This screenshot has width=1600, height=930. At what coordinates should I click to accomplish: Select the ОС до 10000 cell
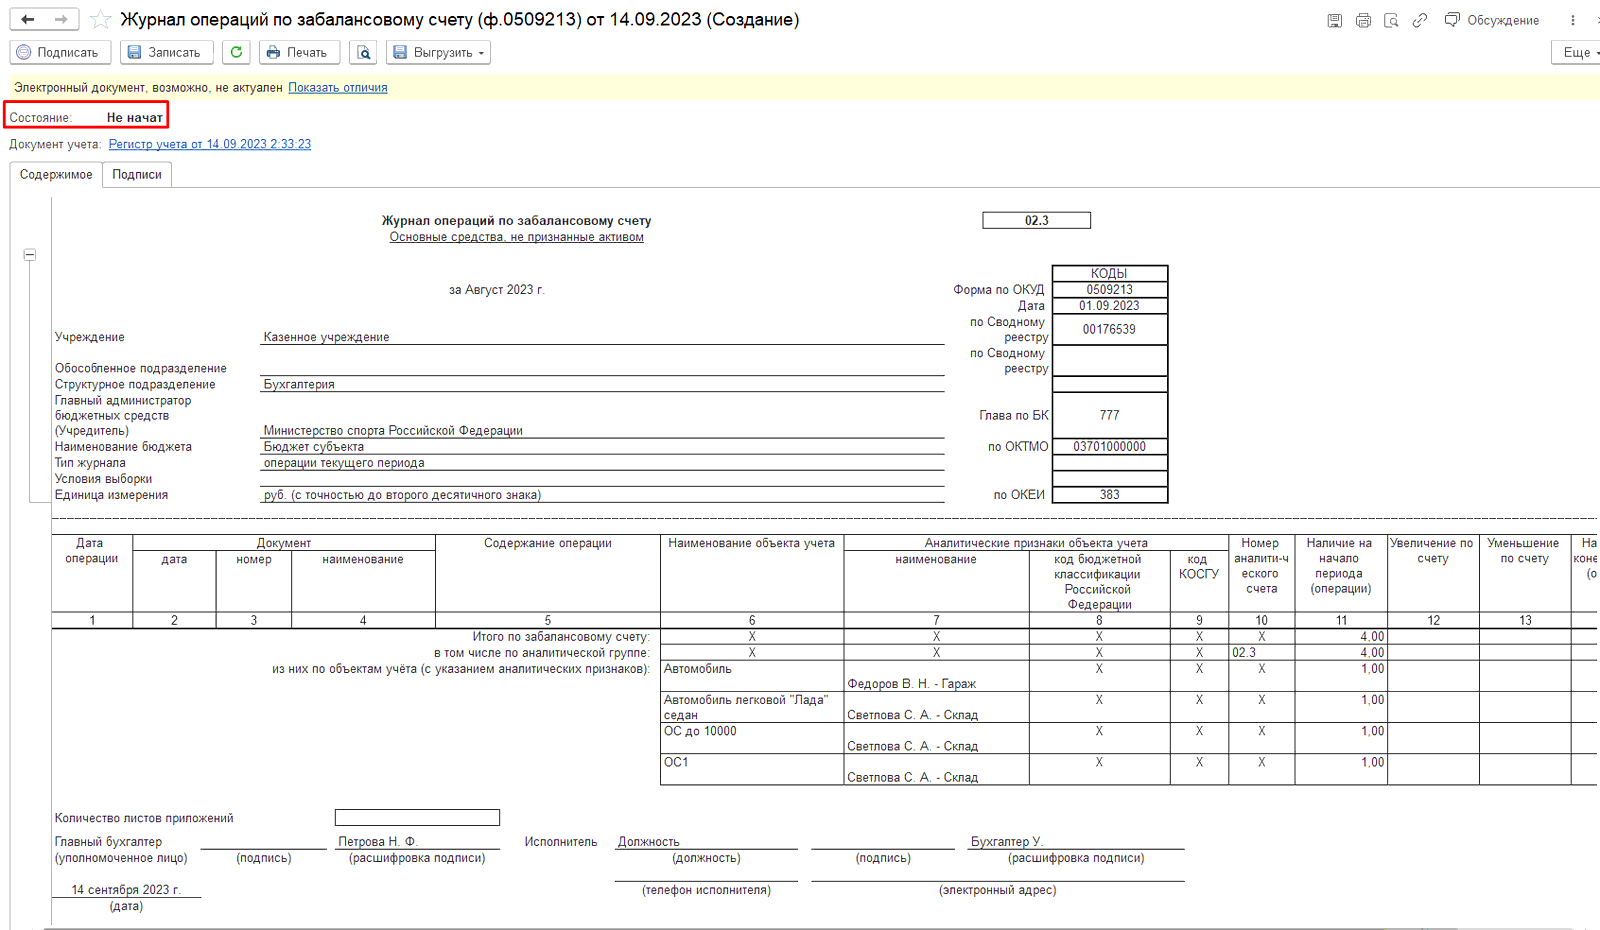click(x=752, y=738)
